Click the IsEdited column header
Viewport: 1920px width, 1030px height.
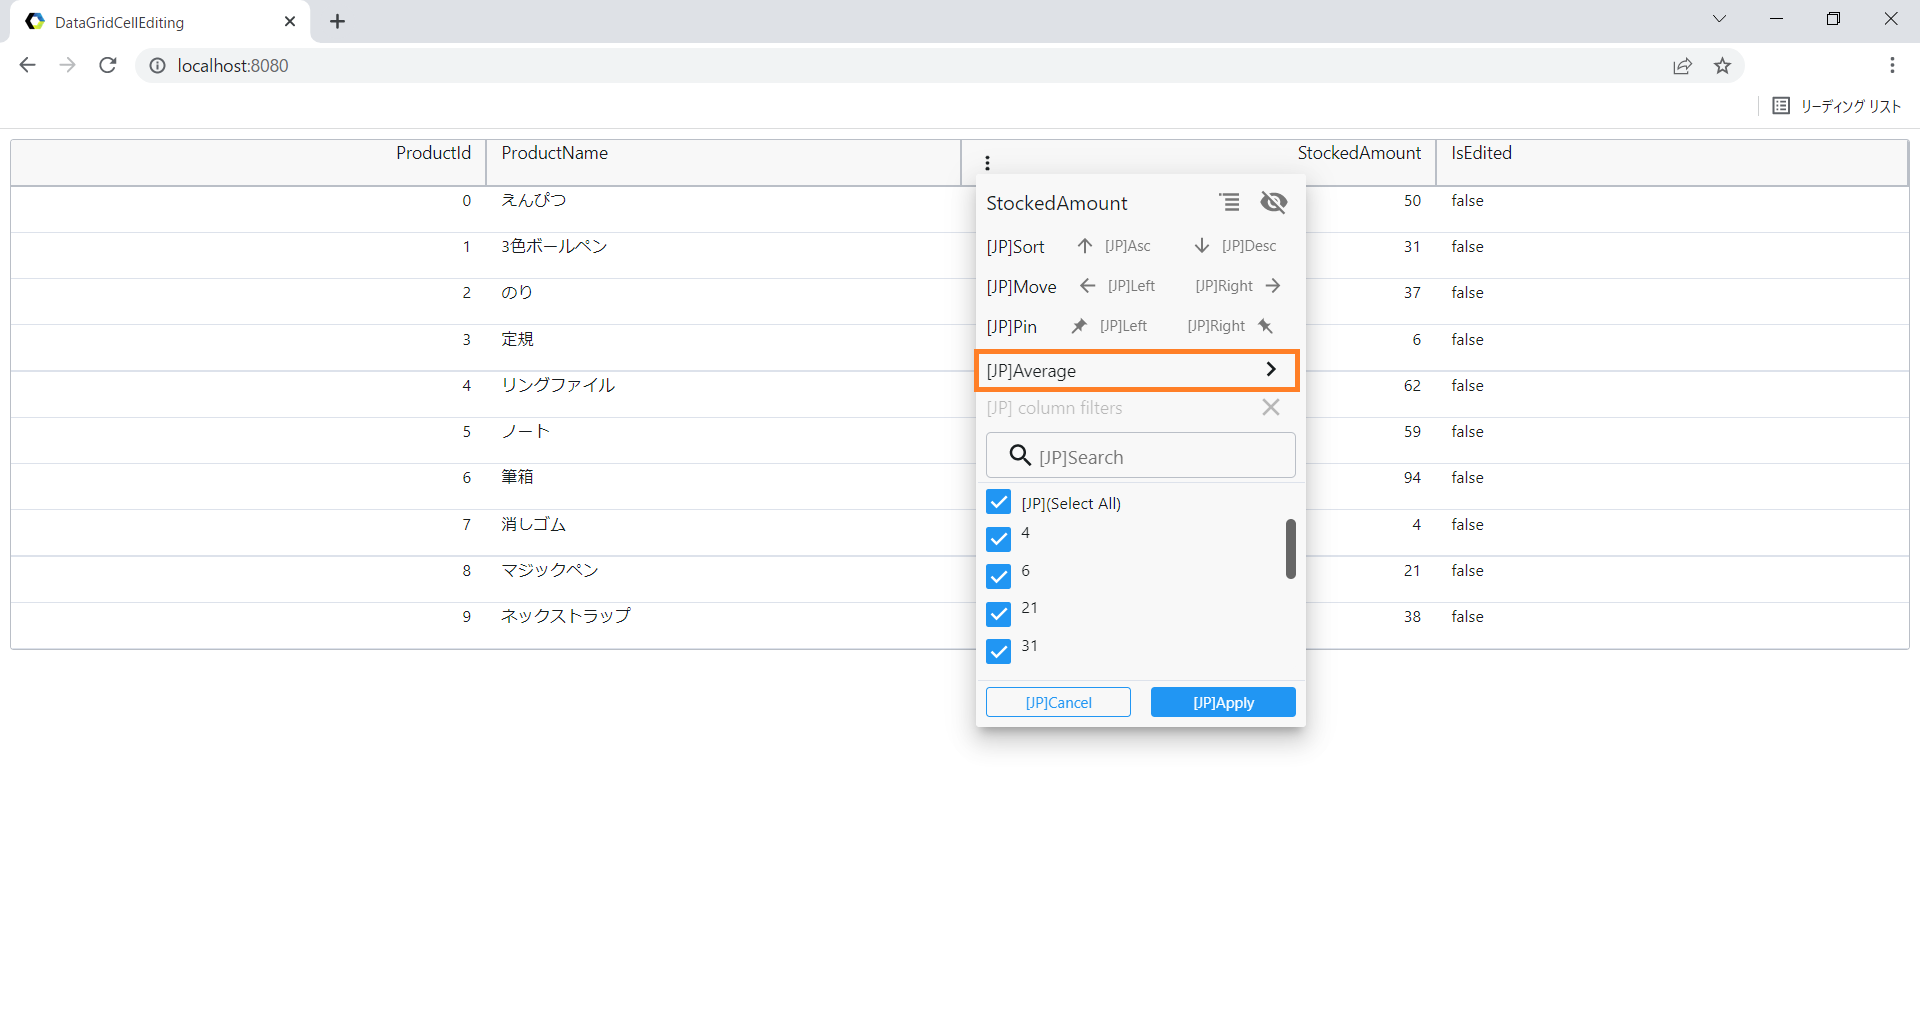[x=1672, y=162]
